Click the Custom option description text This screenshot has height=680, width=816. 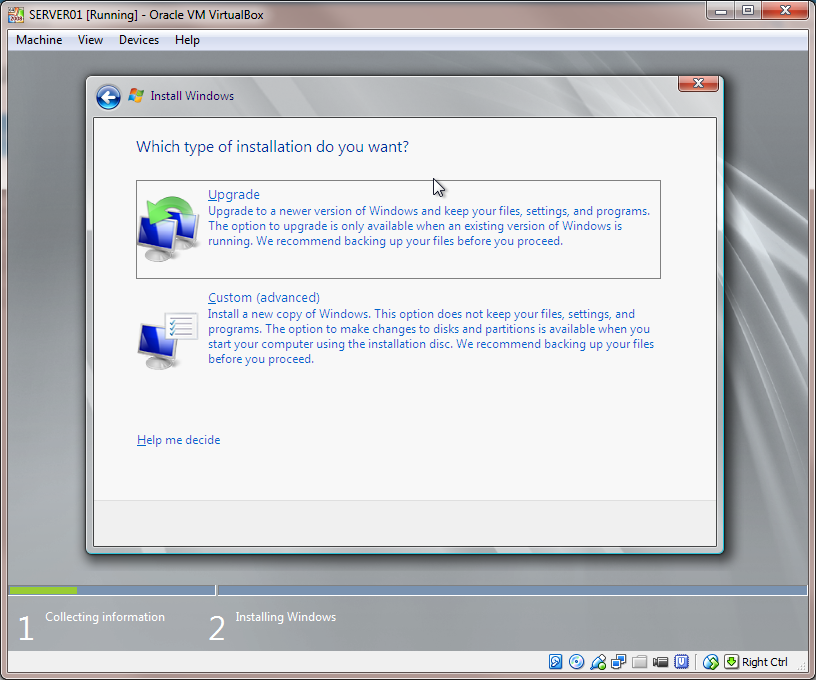click(x=431, y=337)
